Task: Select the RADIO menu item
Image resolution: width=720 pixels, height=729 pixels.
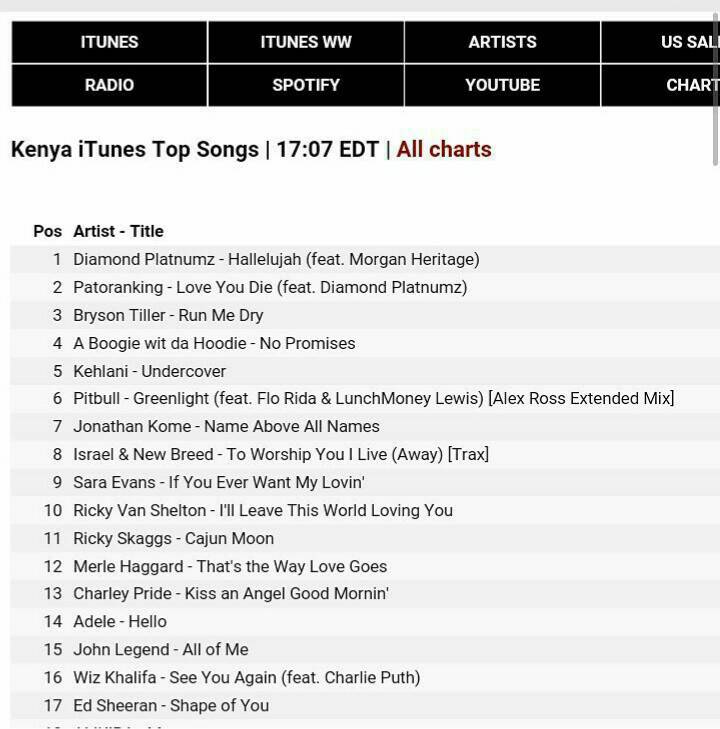Action: tap(109, 85)
